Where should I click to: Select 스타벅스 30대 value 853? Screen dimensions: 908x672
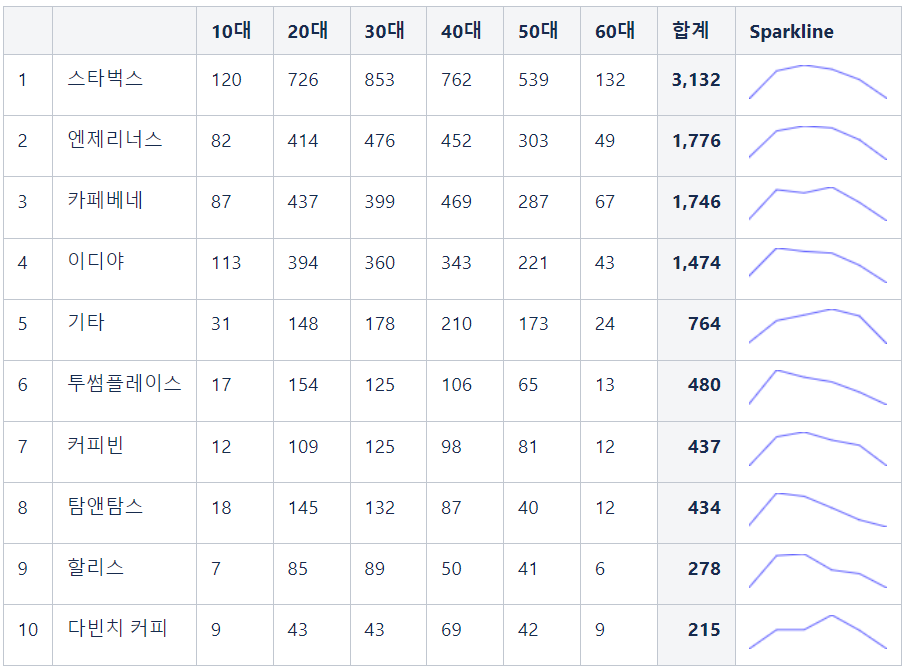click(x=379, y=79)
